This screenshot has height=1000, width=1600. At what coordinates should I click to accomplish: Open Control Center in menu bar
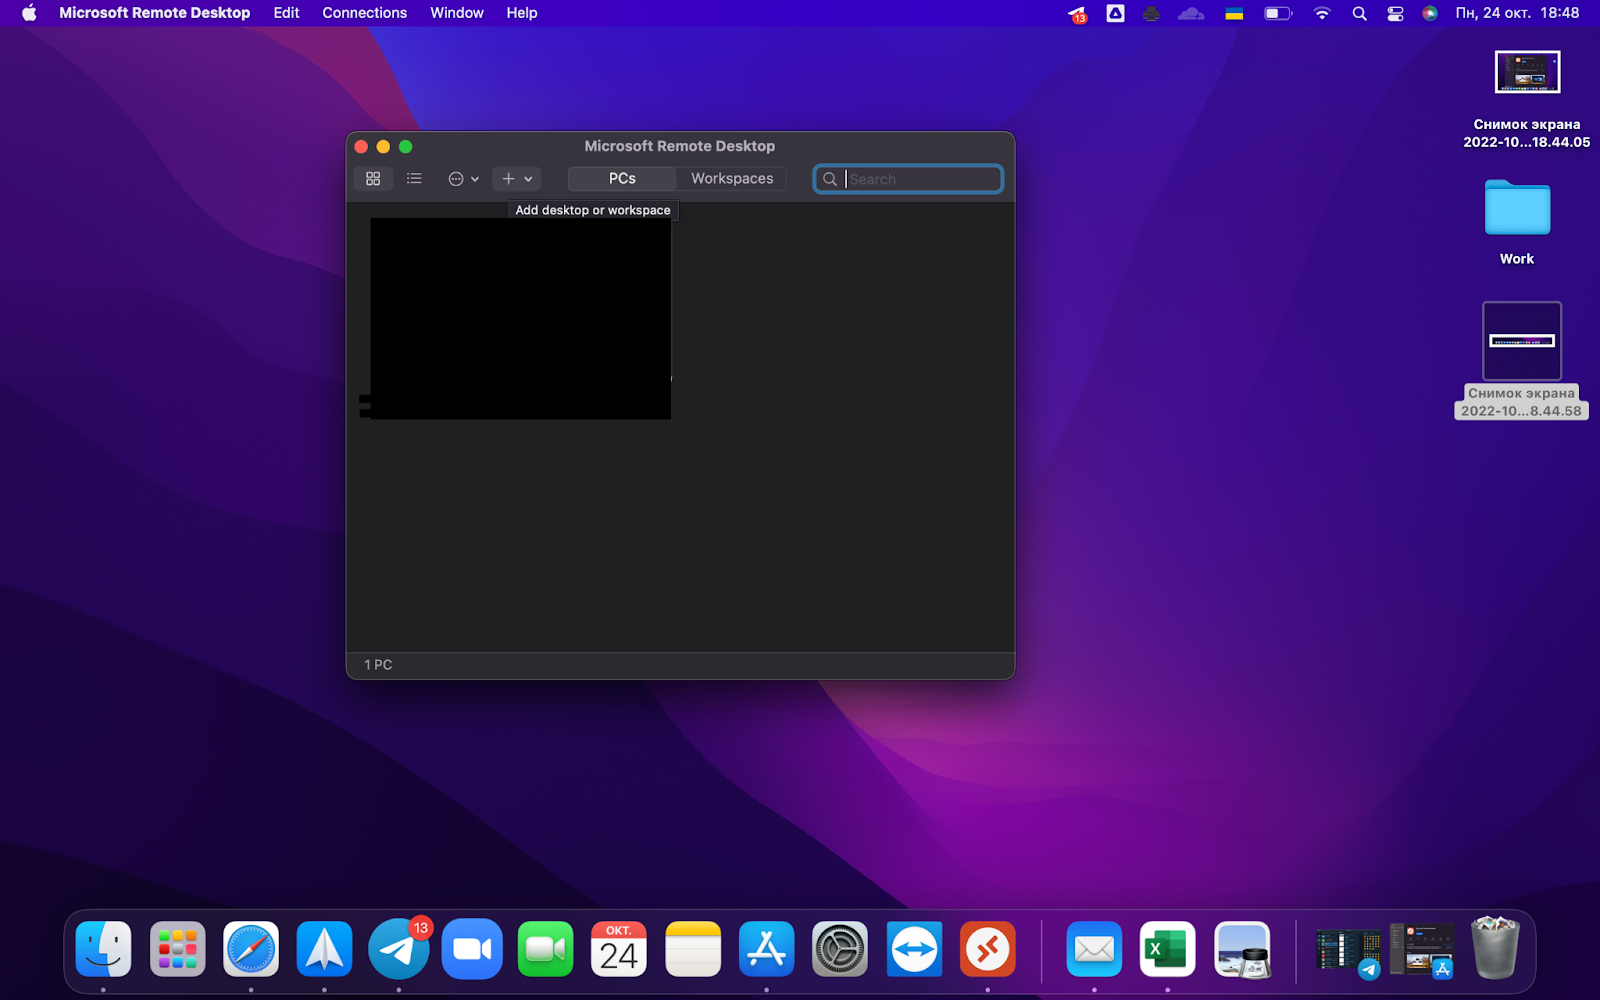click(x=1395, y=13)
